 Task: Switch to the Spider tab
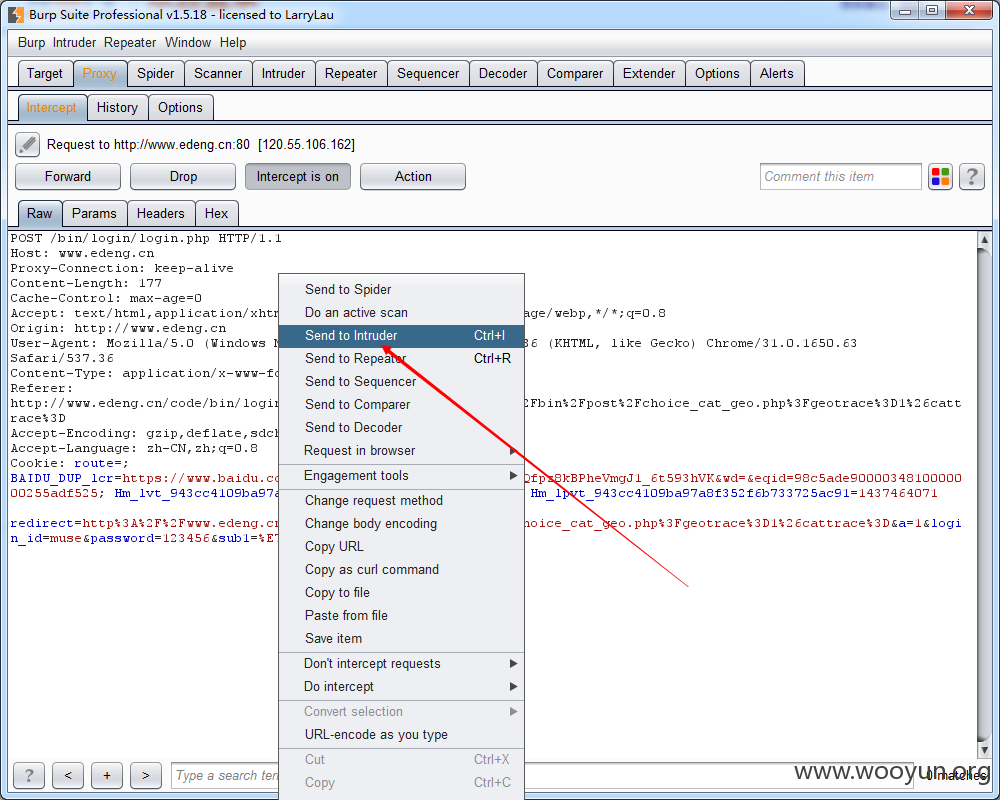156,73
